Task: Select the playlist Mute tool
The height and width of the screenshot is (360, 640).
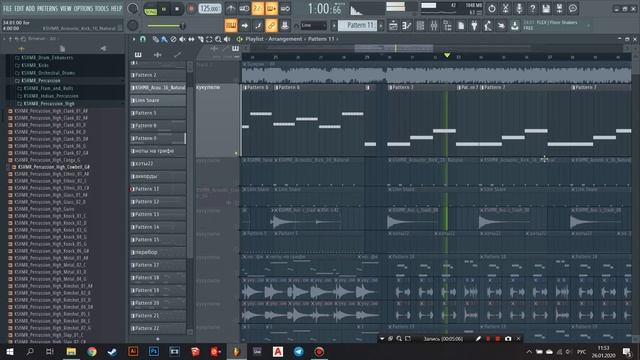Action: click(x=182, y=39)
